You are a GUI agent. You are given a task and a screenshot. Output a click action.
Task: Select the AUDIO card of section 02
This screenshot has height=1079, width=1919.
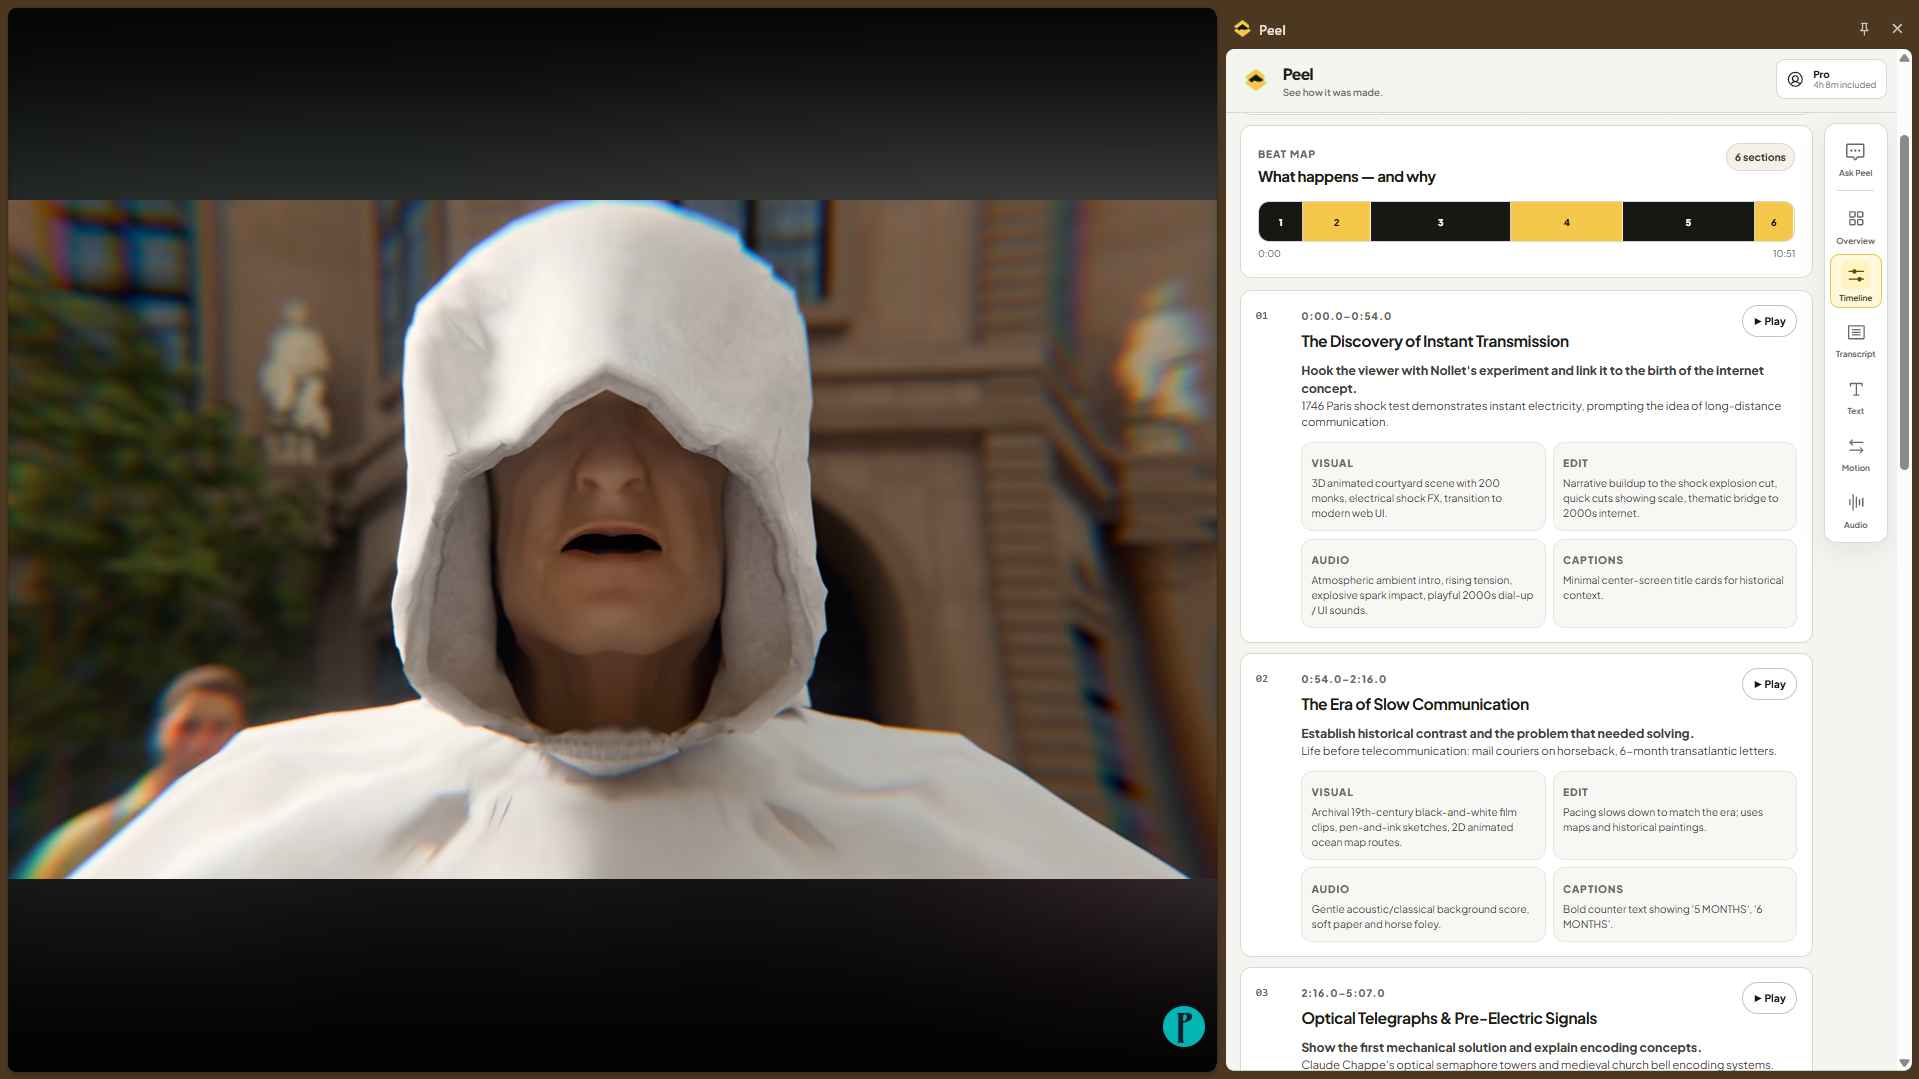1423,905
